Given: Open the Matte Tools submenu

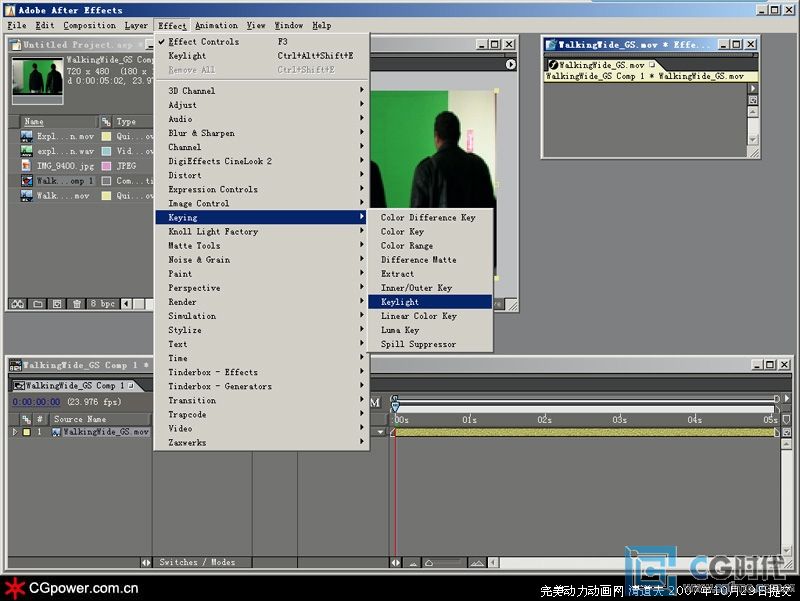Looking at the screenshot, I should [262, 245].
